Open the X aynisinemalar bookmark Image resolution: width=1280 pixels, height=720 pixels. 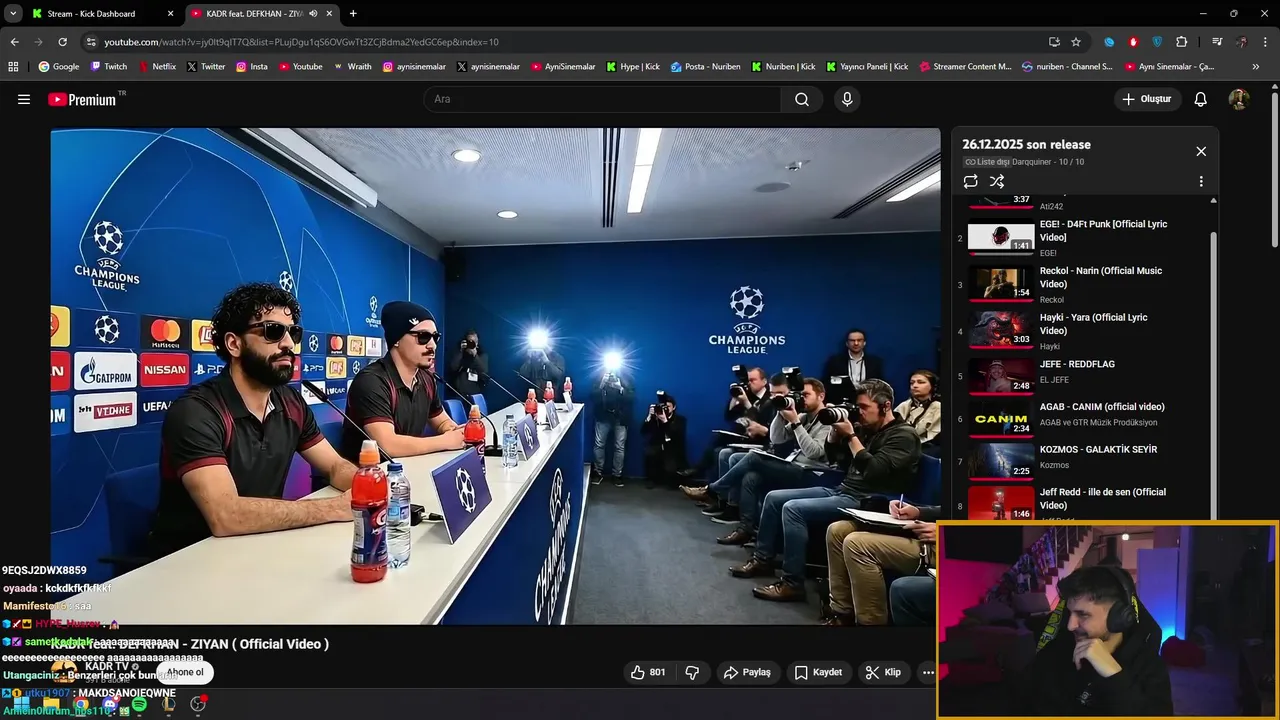[x=488, y=67]
